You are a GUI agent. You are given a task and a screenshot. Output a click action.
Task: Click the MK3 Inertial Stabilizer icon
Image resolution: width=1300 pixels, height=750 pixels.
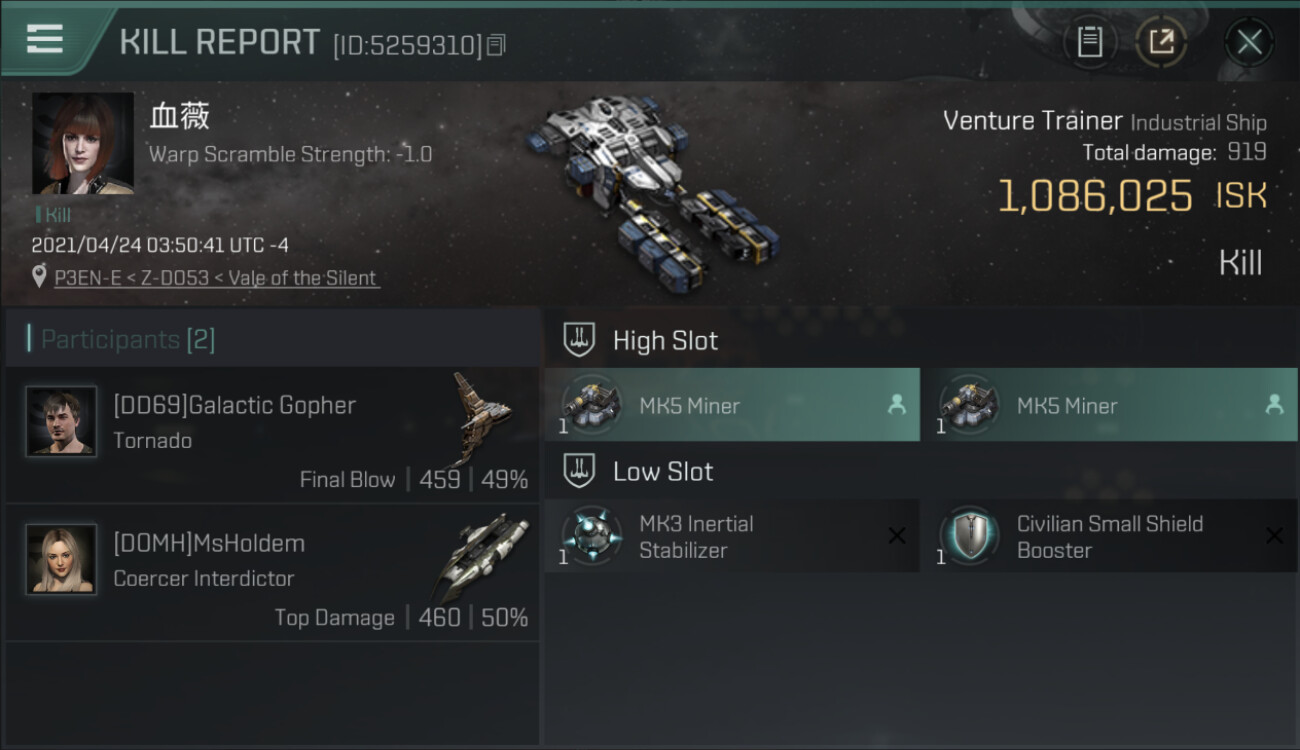(x=590, y=536)
